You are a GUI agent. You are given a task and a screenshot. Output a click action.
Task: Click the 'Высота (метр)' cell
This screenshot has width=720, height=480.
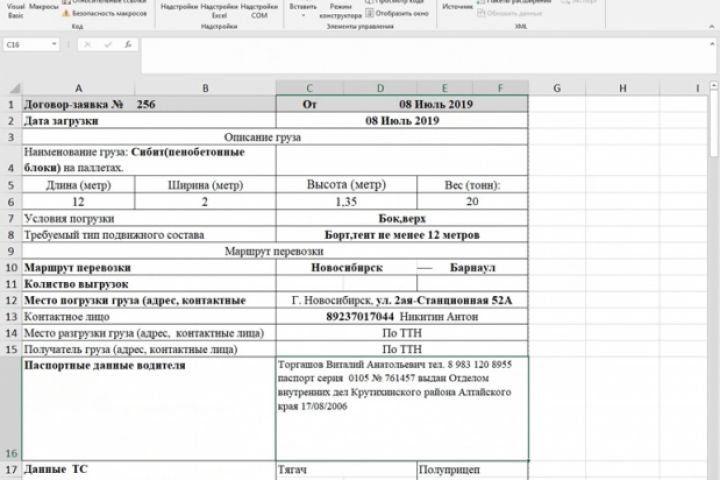coord(346,185)
